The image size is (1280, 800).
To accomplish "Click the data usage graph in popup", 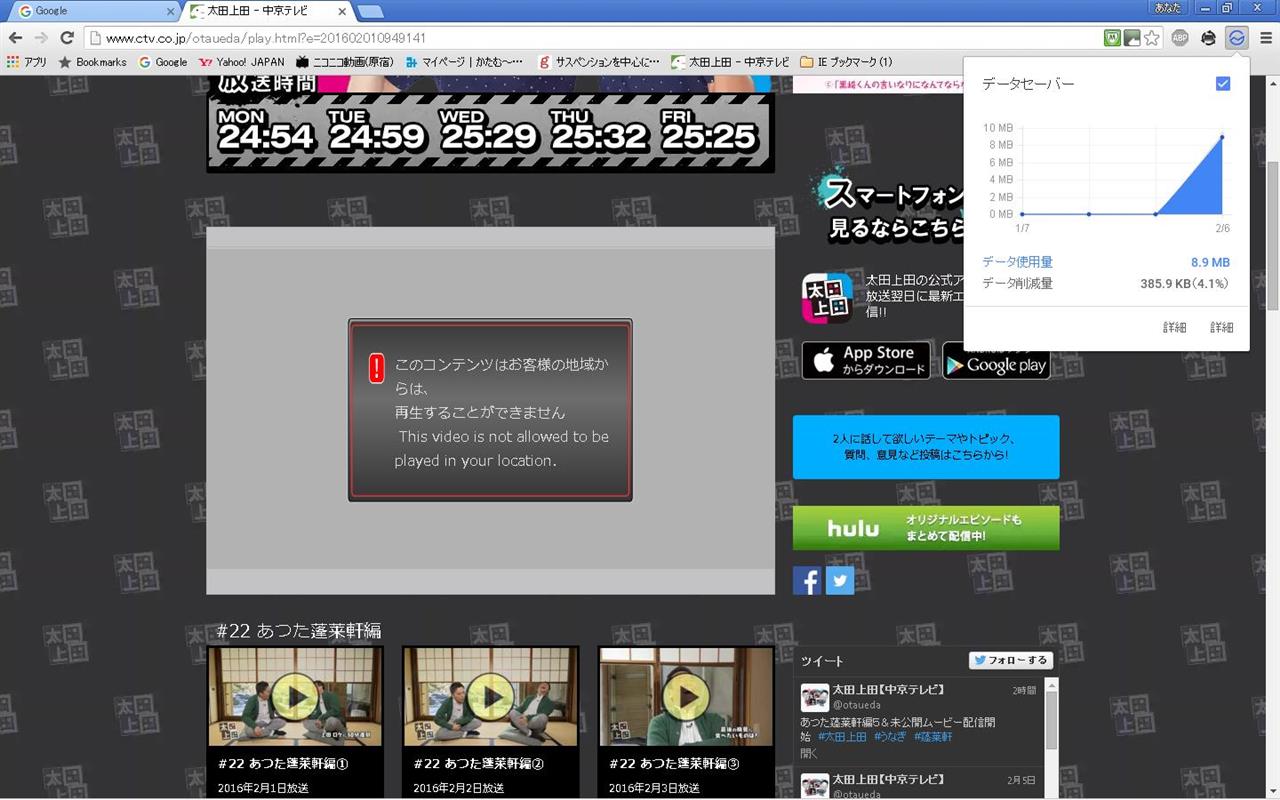I will point(1122,171).
